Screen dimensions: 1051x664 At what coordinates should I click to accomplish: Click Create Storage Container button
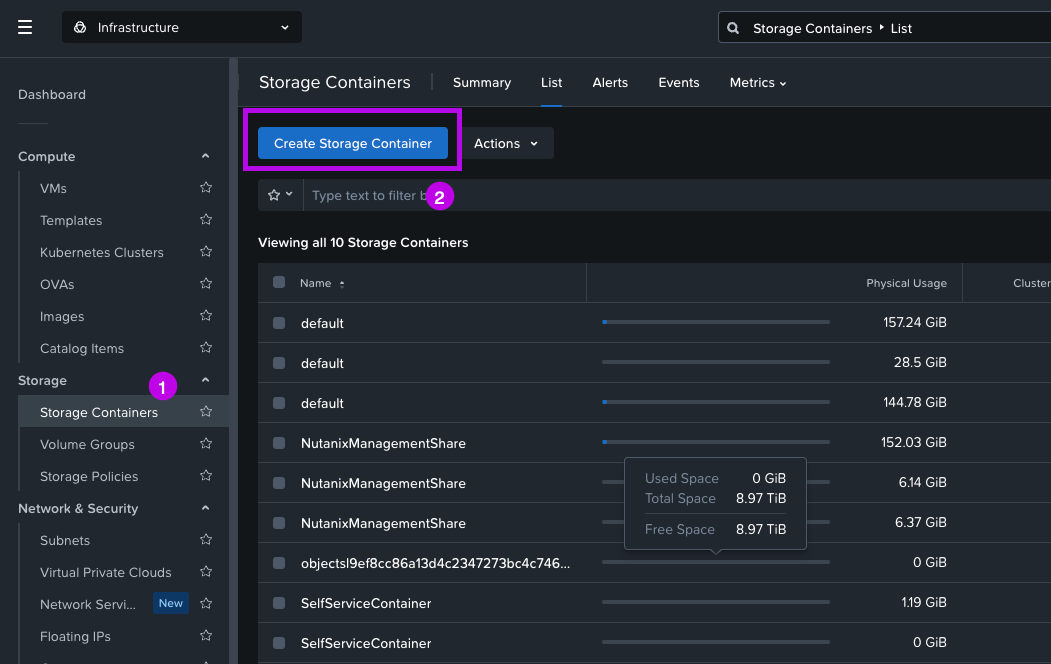tap(353, 143)
